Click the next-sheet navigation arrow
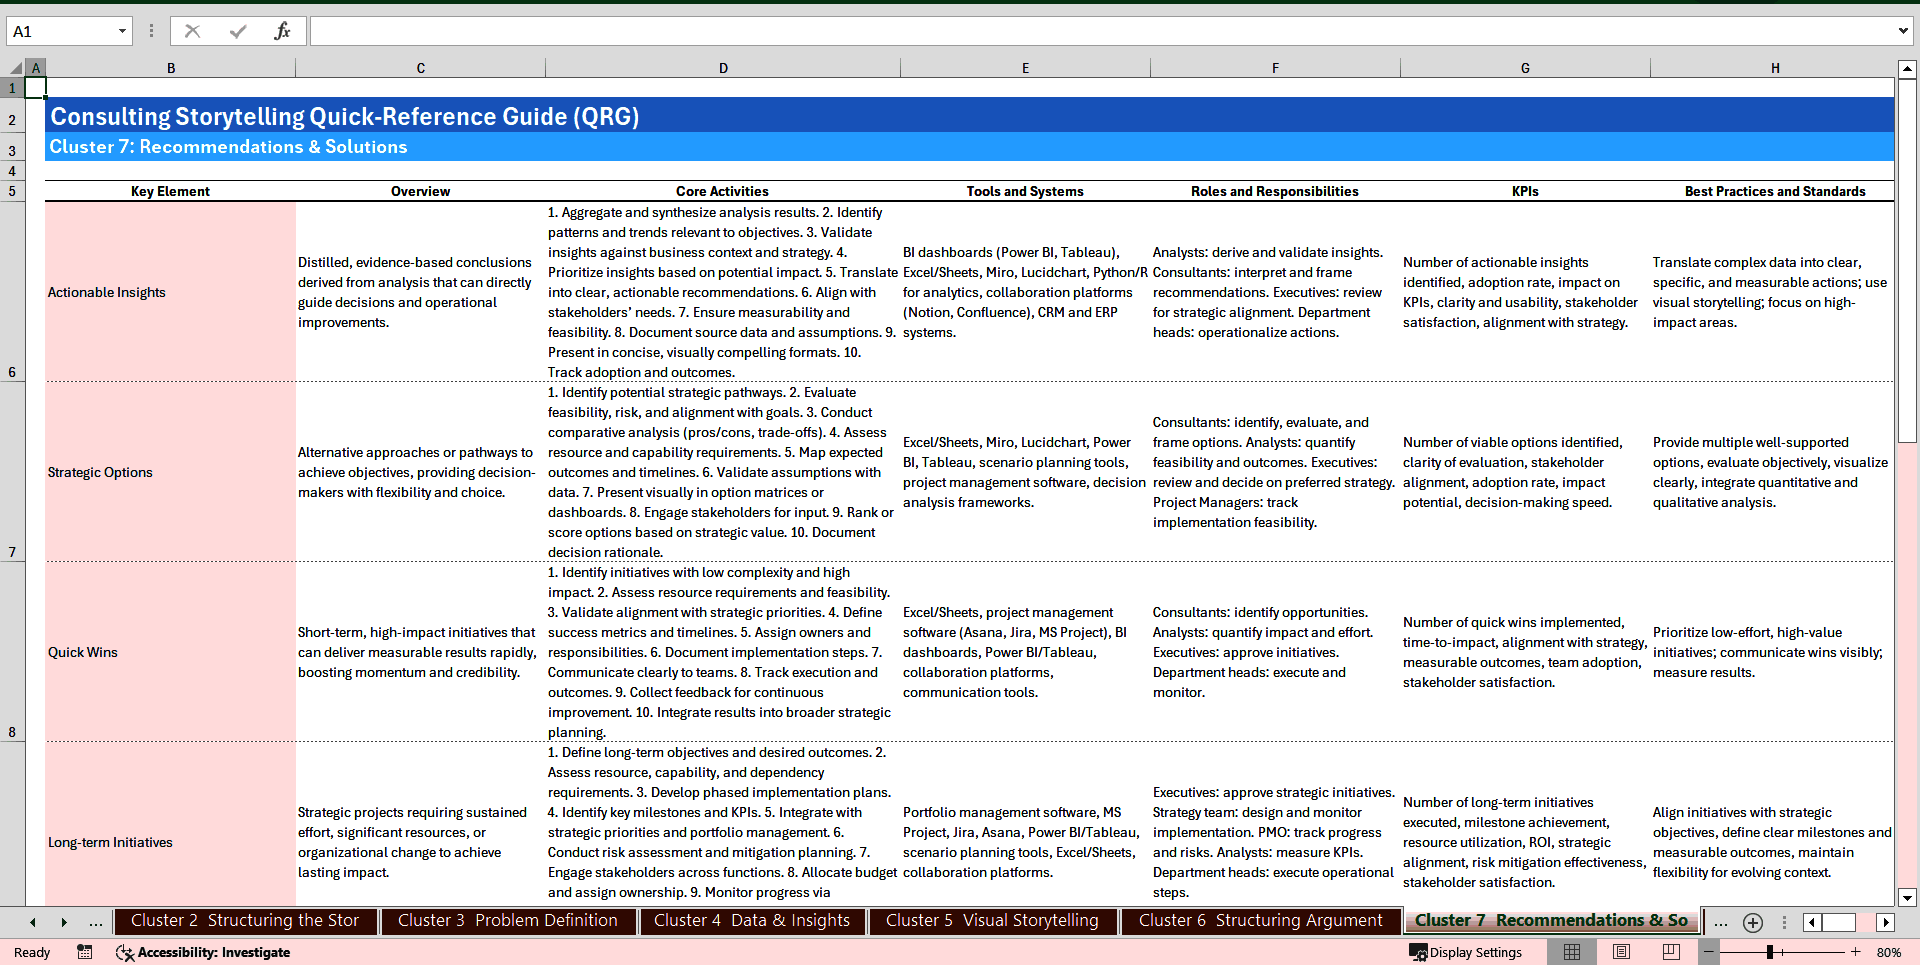The width and height of the screenshot is (1920, 966). click(x=64, y=922)
